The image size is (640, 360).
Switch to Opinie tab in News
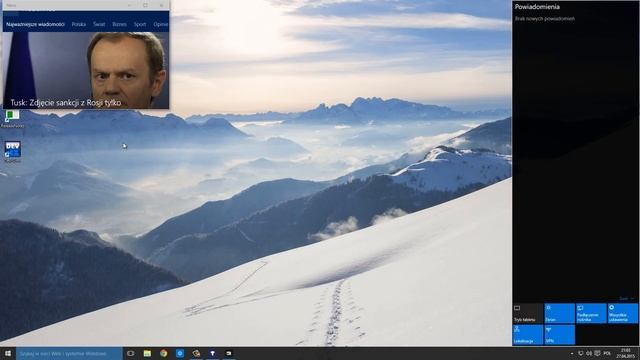click(x=161, y=24)
